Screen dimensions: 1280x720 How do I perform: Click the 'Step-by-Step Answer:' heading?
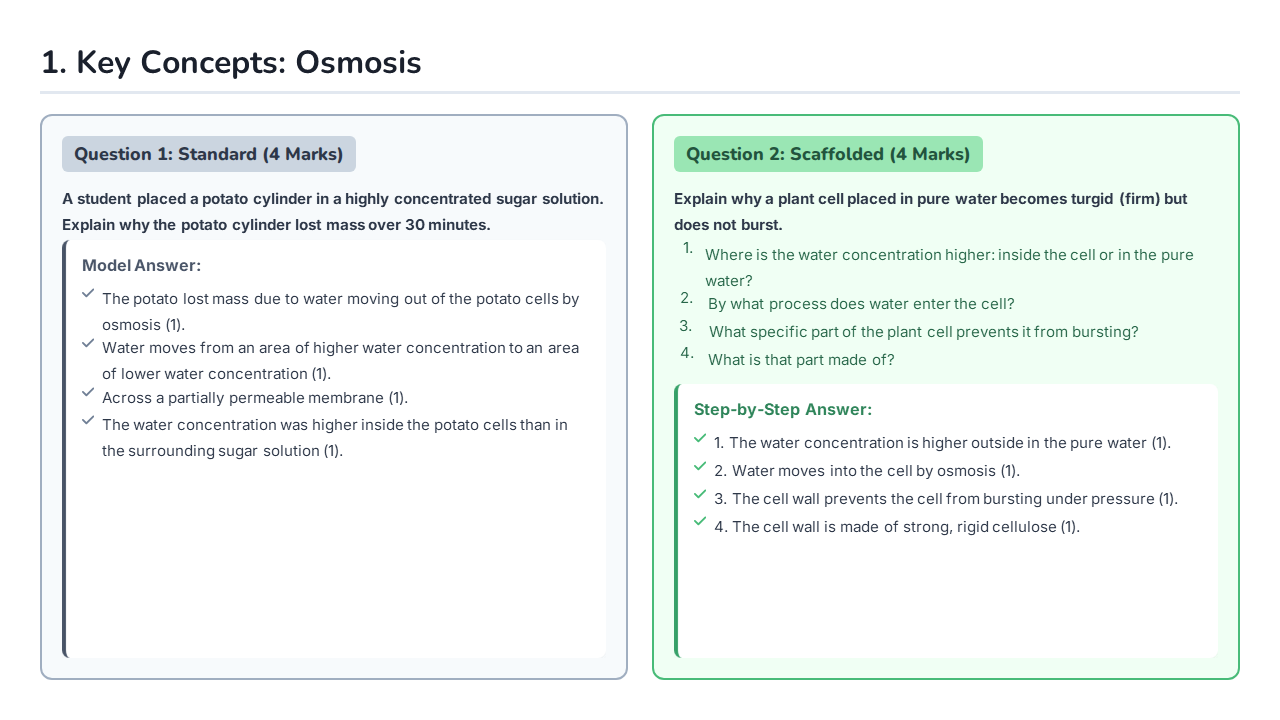[783, 409]
